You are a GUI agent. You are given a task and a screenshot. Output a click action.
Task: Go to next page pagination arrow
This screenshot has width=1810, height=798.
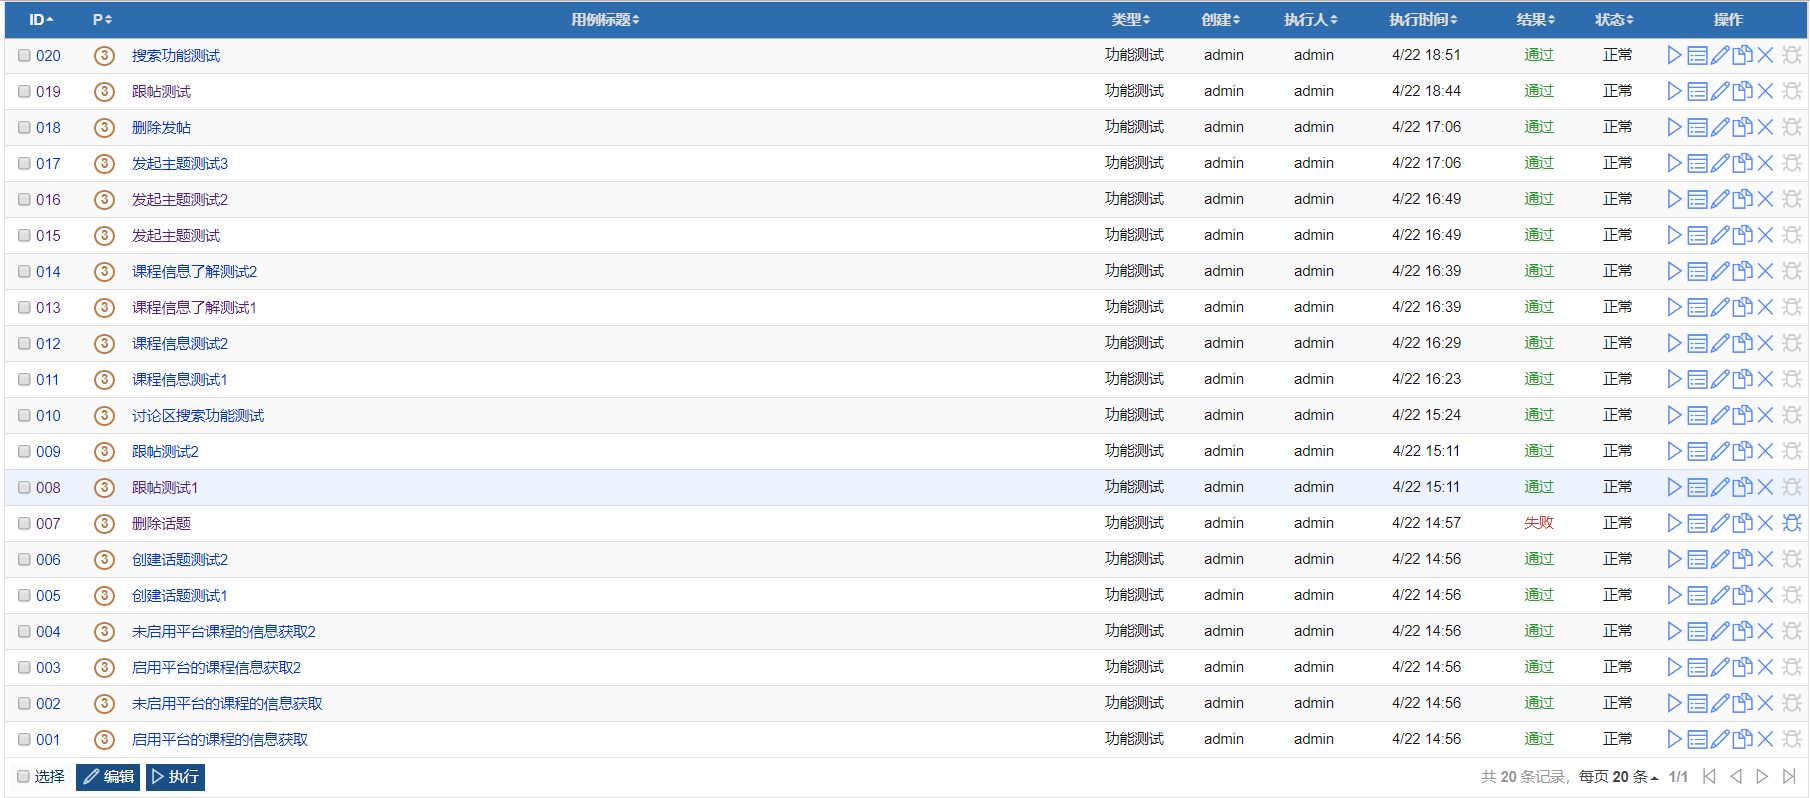pos(1762,777)
